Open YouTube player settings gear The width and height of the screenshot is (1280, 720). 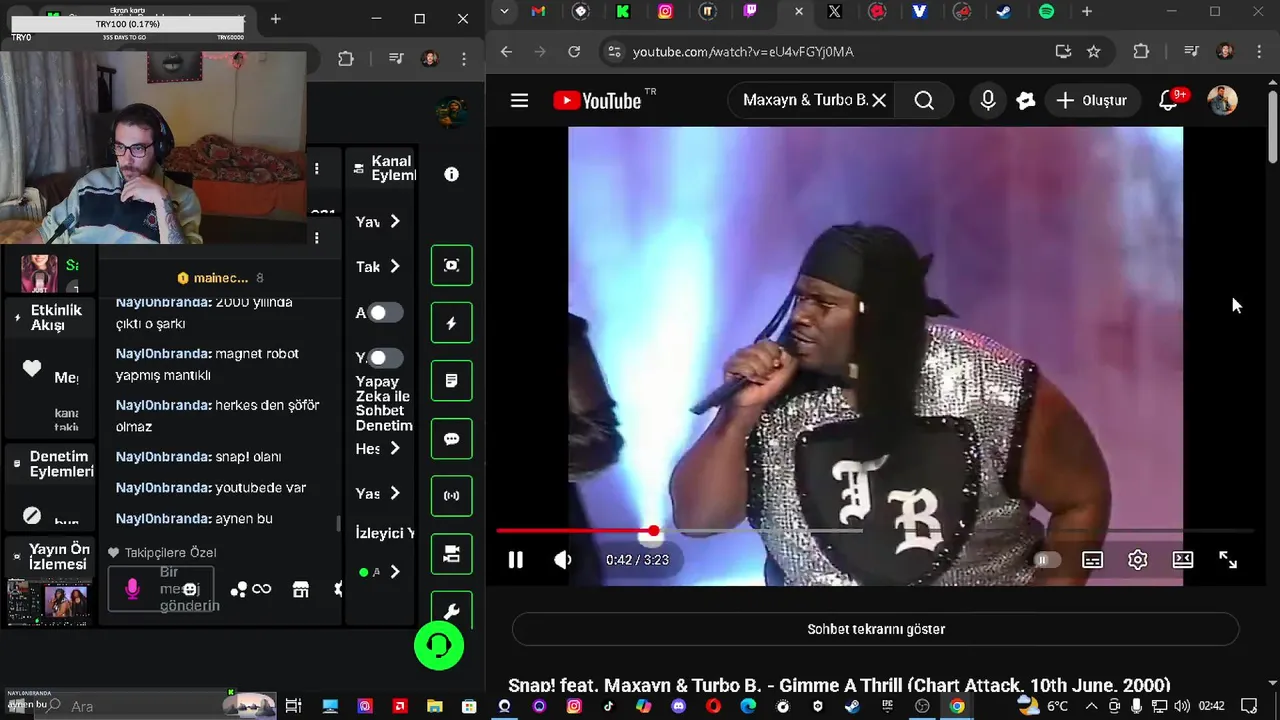click(x=1137, y=560)
